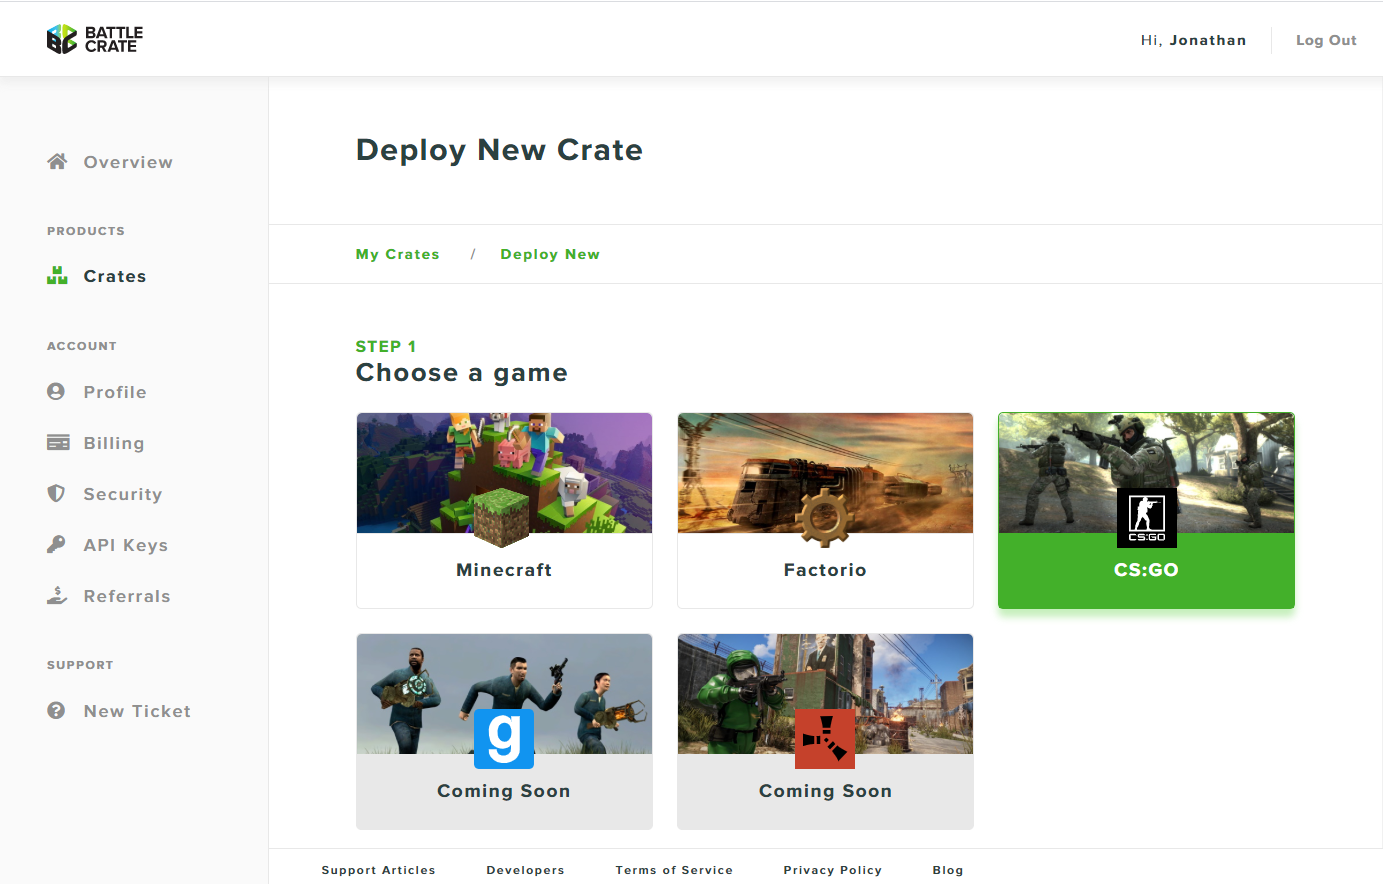Image resolution: width=1383 pixels, height=884 pixels.
Task: Click the Factorio gear icon
Action: pos(823,518)
